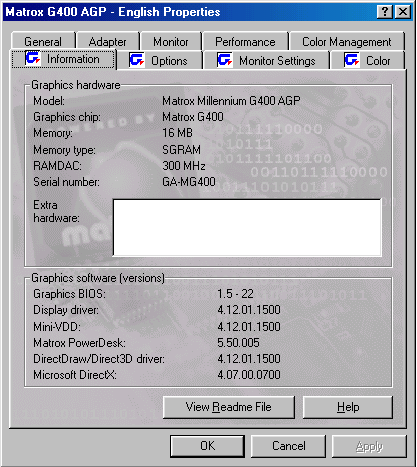This screenshot has height=467, width=417.
Task: Select the Monitor tab
Action: coord(171,42)
